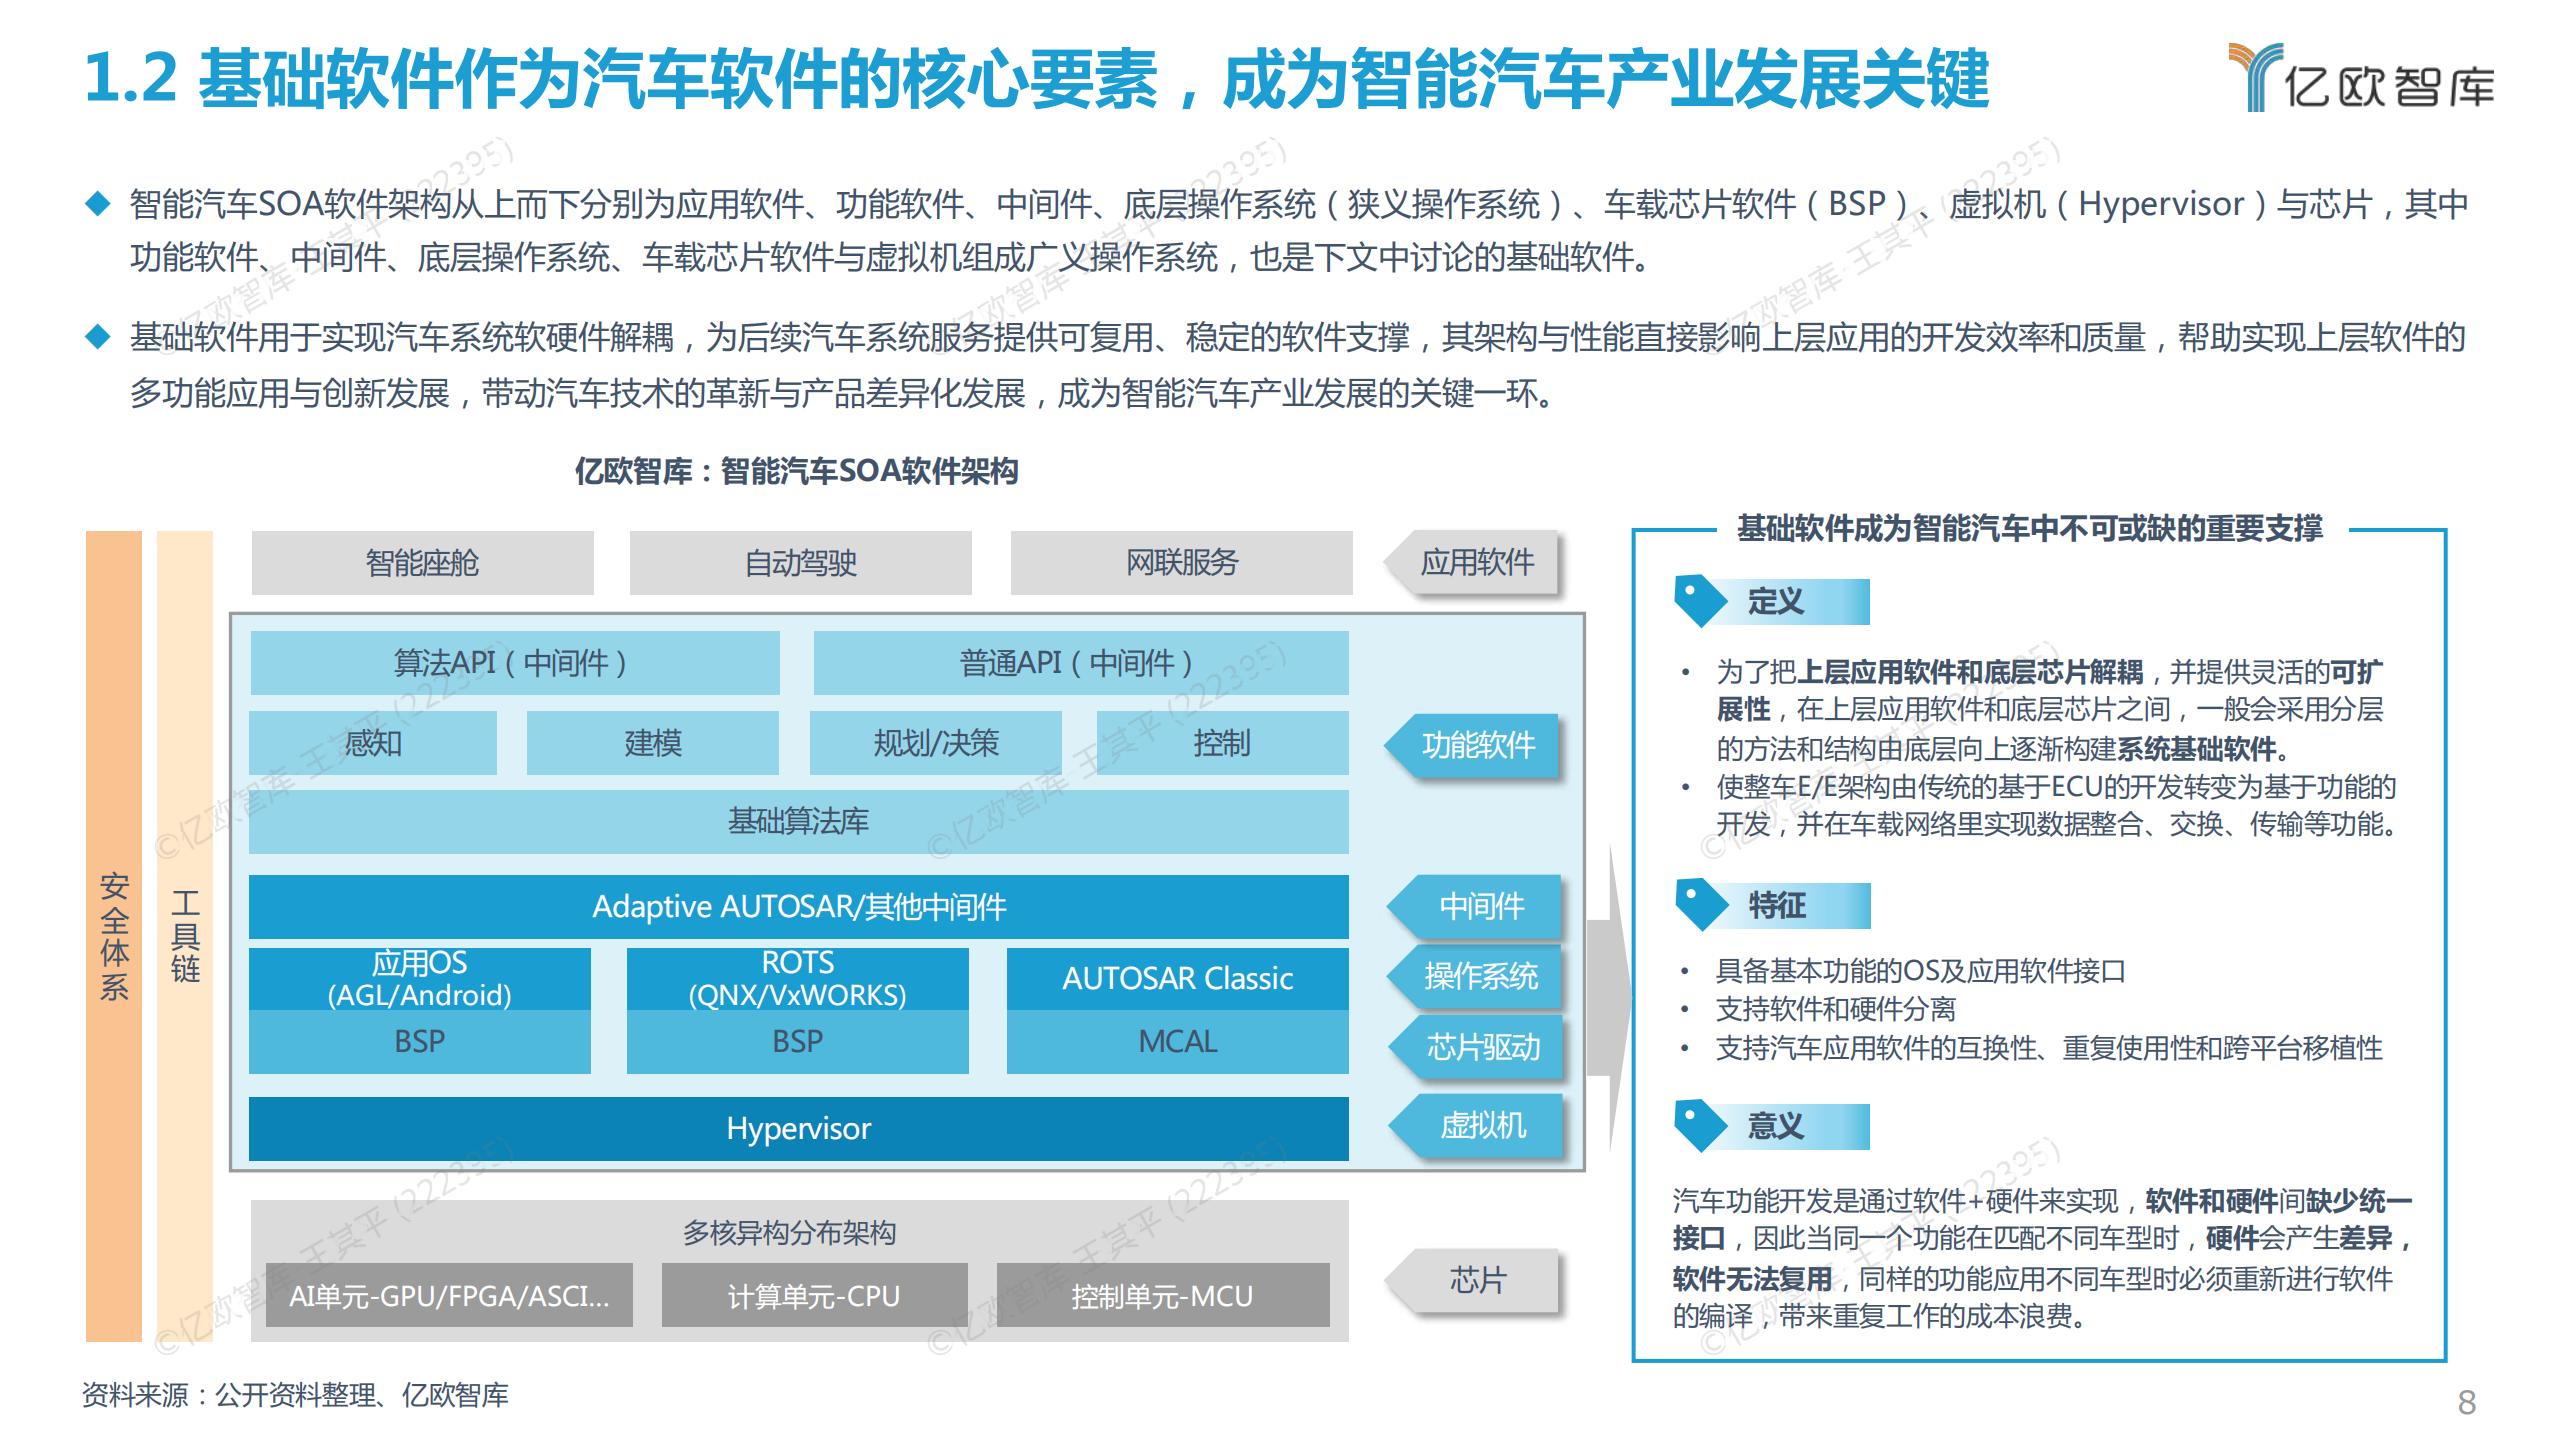Click the 操作系统 arrow label
This screenshot has height=1440, width=2560.
click(x=1474, y=976)
